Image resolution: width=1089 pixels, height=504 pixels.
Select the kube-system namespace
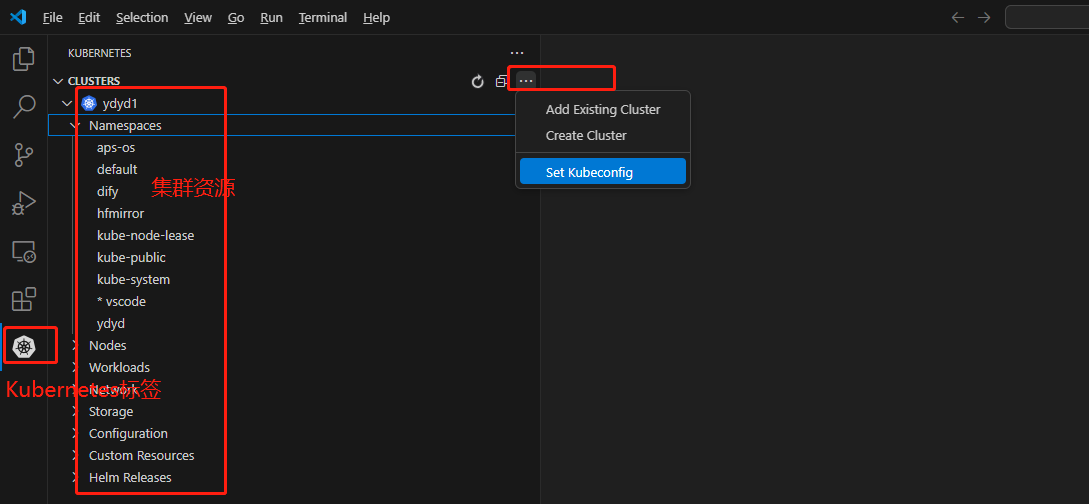(133, 279)
